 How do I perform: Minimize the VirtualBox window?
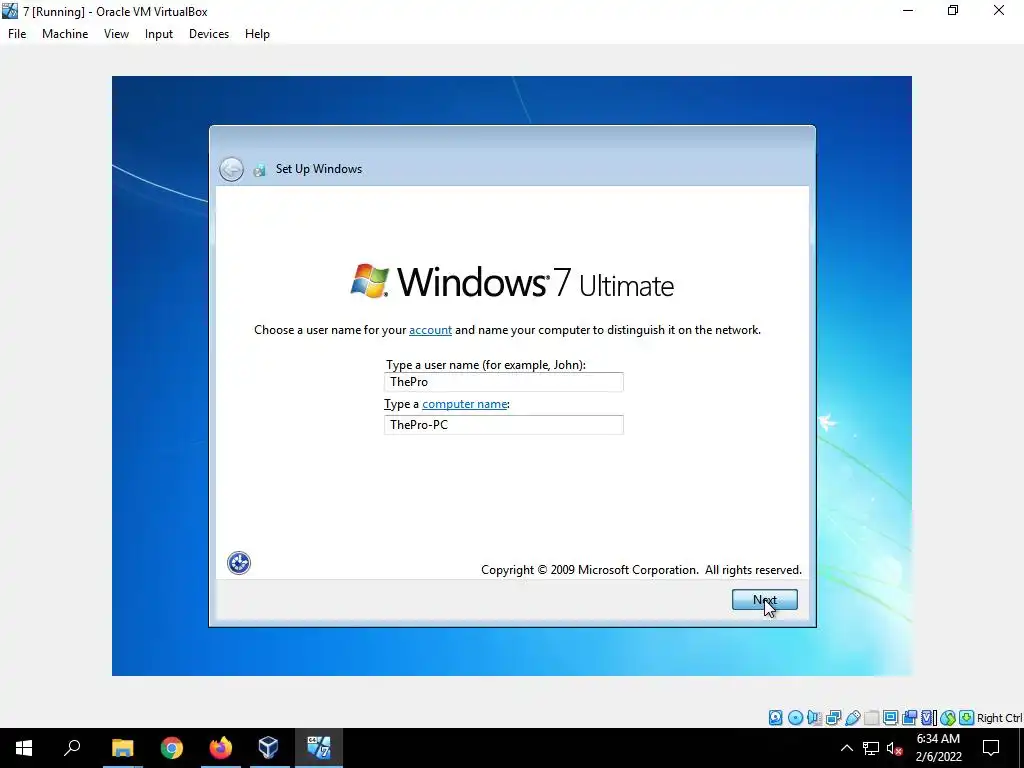coord(908,10)
